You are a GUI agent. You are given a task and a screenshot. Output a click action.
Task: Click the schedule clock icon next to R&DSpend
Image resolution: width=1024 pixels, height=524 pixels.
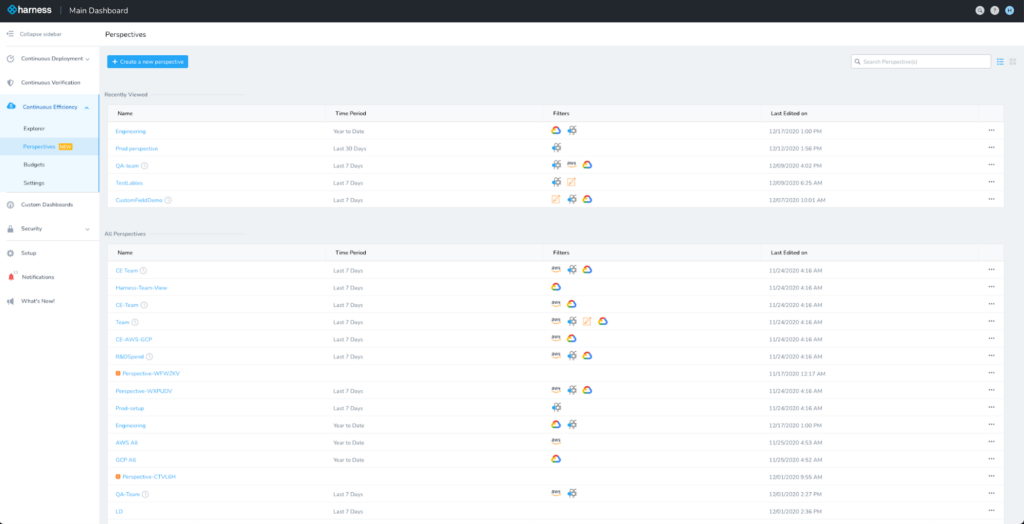pyautogui.click(x=150, y=357)
